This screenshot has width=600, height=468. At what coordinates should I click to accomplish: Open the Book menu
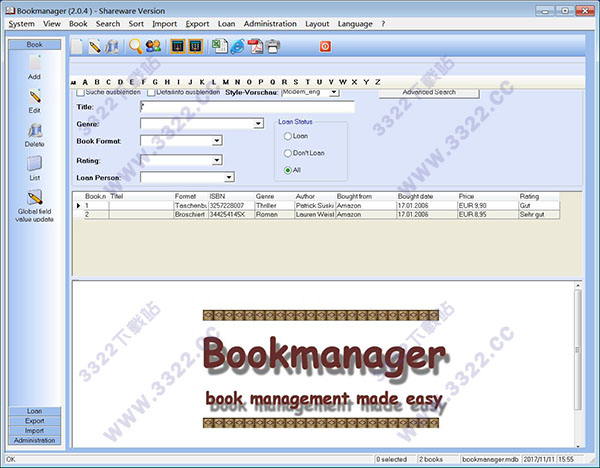tap(78, 24)
